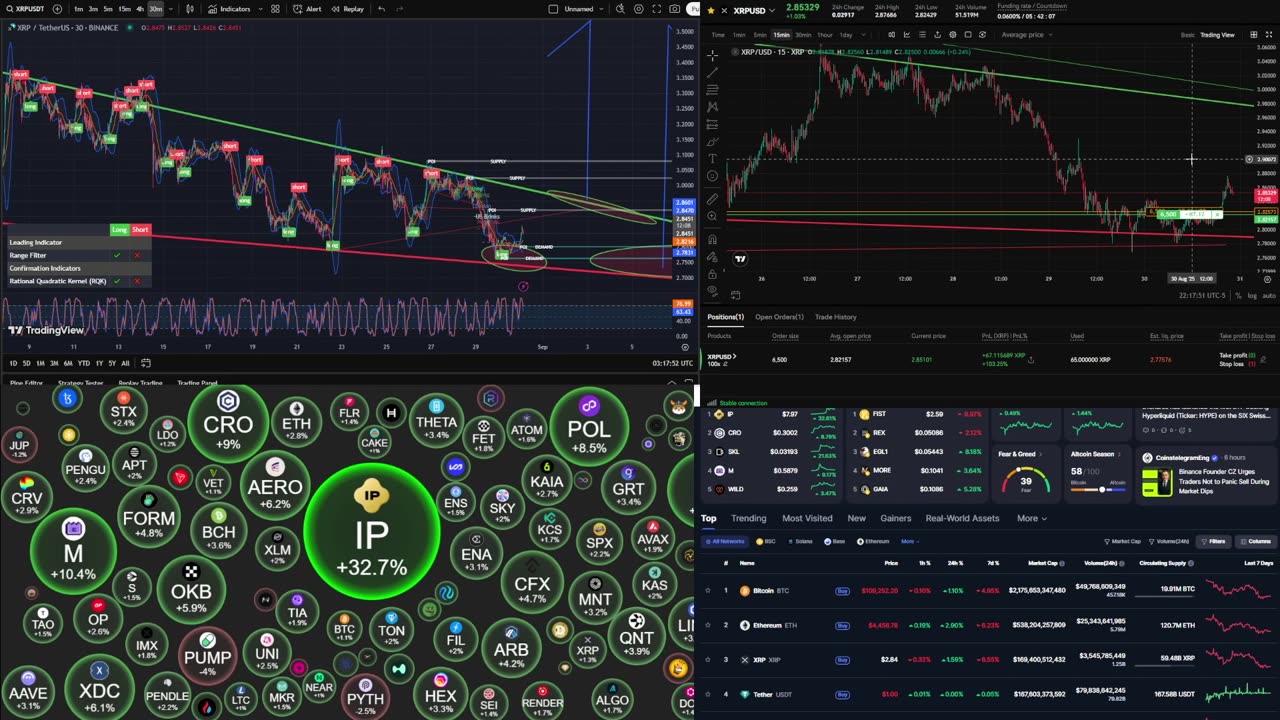Screen dimensions: 1280x720
Task: Select the 1D date range at chart bottom
Action: [x=13, y=363]
